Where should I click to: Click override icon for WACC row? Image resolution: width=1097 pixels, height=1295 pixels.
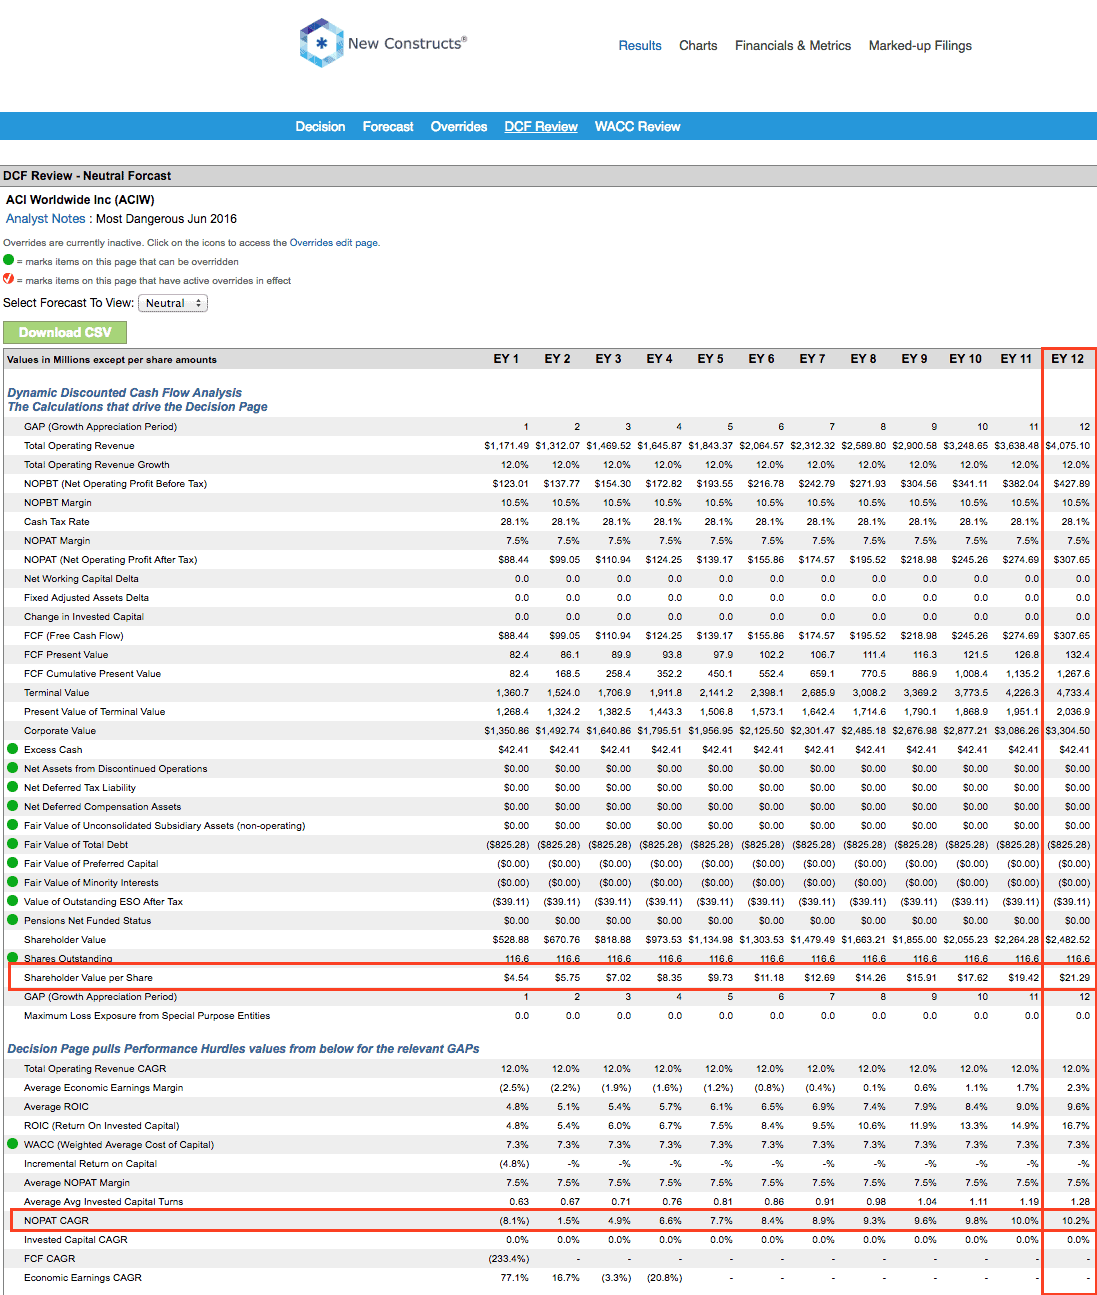click(13, 1144)
